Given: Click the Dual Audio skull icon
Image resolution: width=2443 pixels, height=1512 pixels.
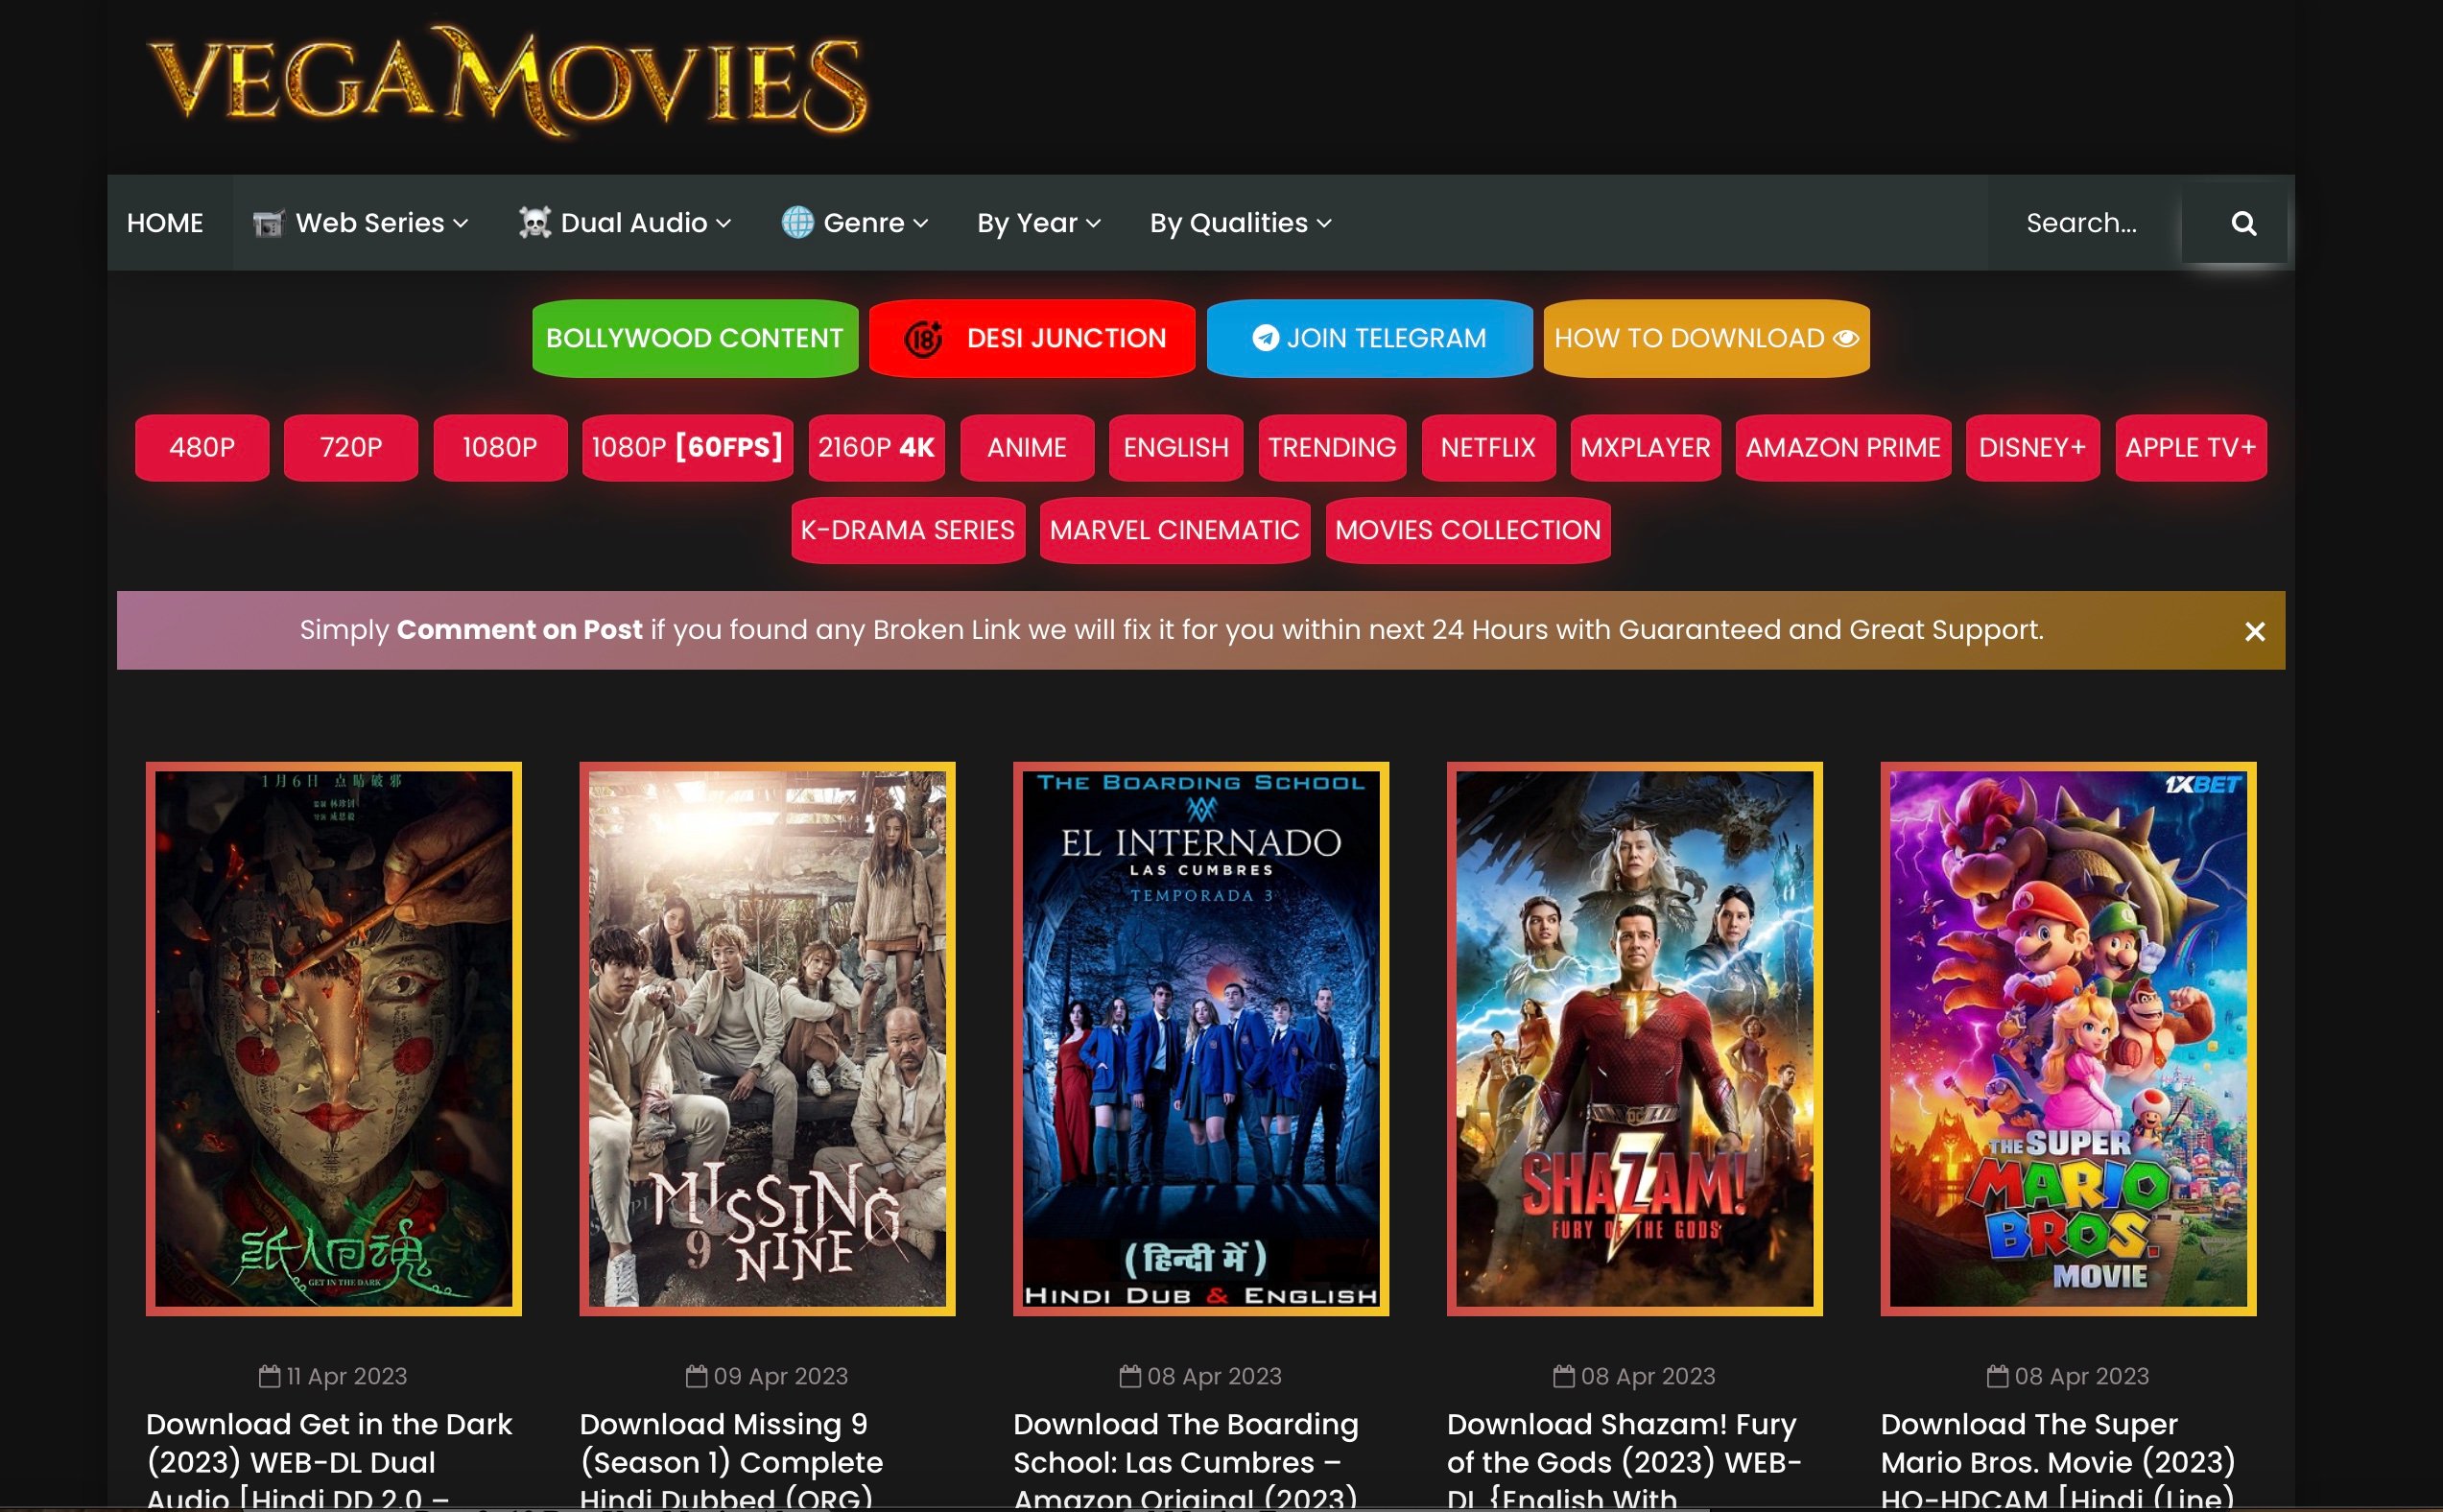Looking at the screenshot, I should pyautogui.click(x=535, y=222).
